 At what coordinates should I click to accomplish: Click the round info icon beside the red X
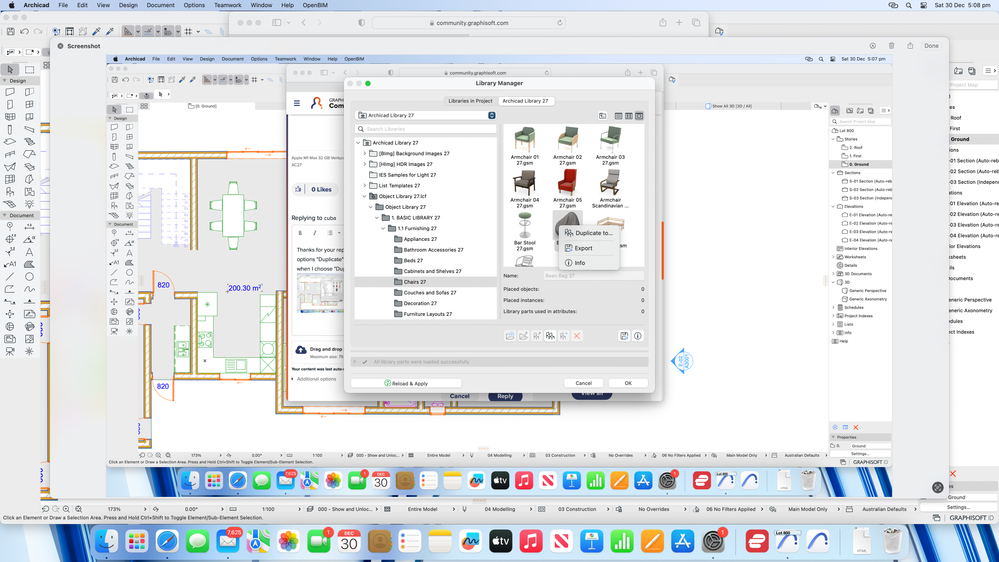coord(638,336)
